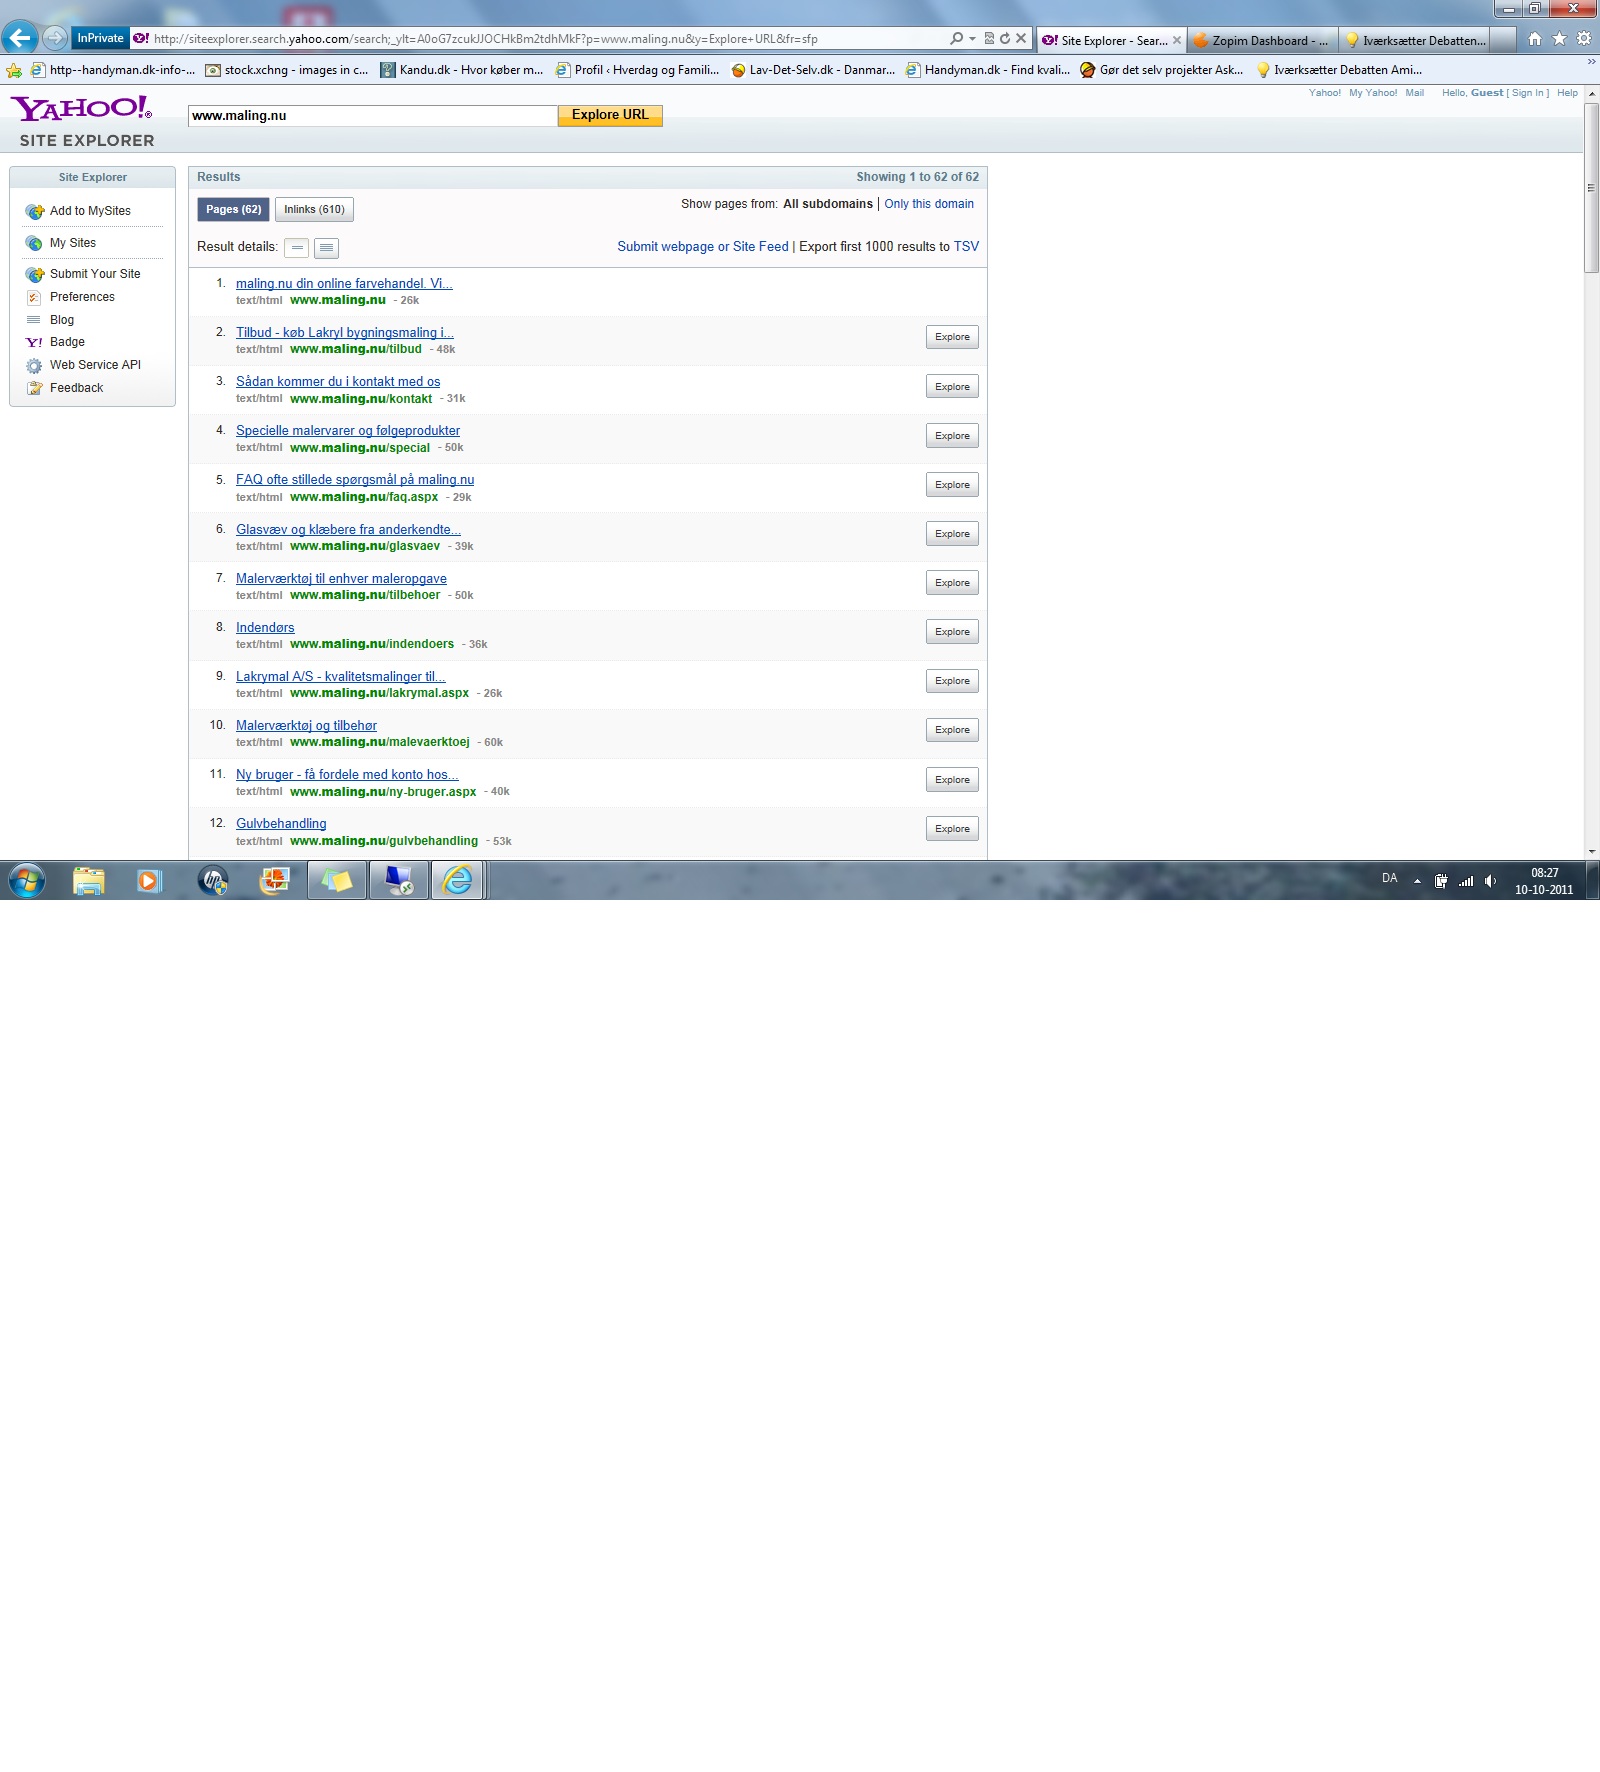
Task: Open address bar dropdown arrow
Action: coord(972,39)
